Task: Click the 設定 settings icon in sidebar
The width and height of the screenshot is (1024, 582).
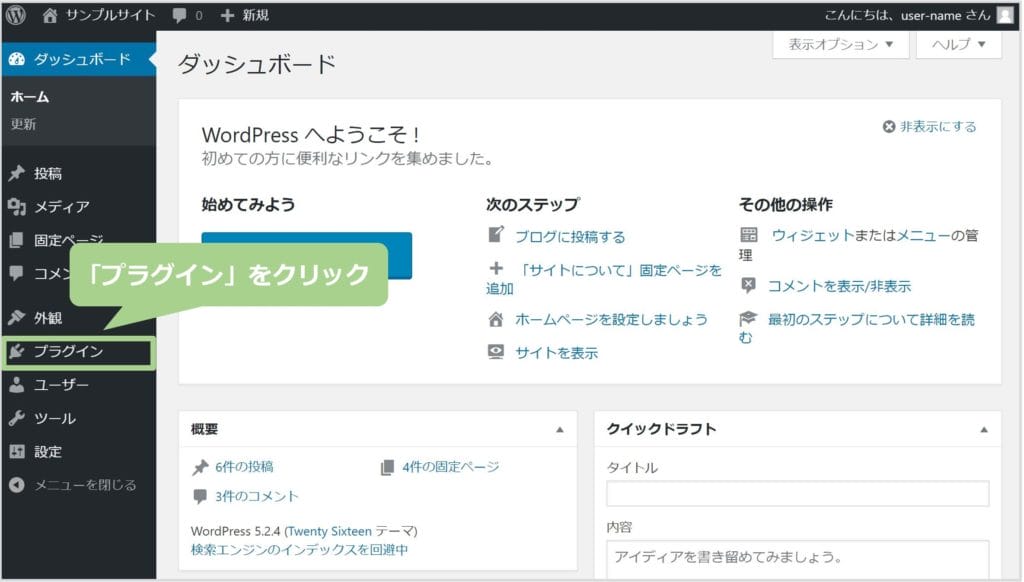Action: (17, 451)
